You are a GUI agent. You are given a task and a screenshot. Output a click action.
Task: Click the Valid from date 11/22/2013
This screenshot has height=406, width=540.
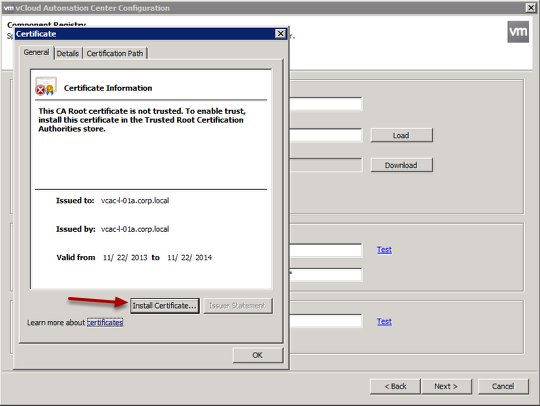125,258
